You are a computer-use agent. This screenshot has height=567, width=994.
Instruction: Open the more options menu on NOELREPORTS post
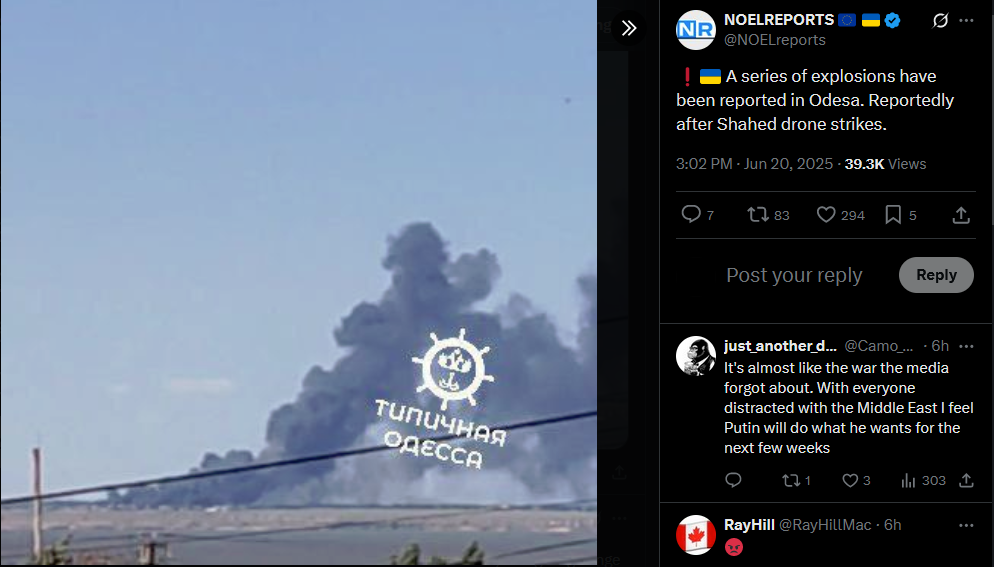tap(966, 20)
